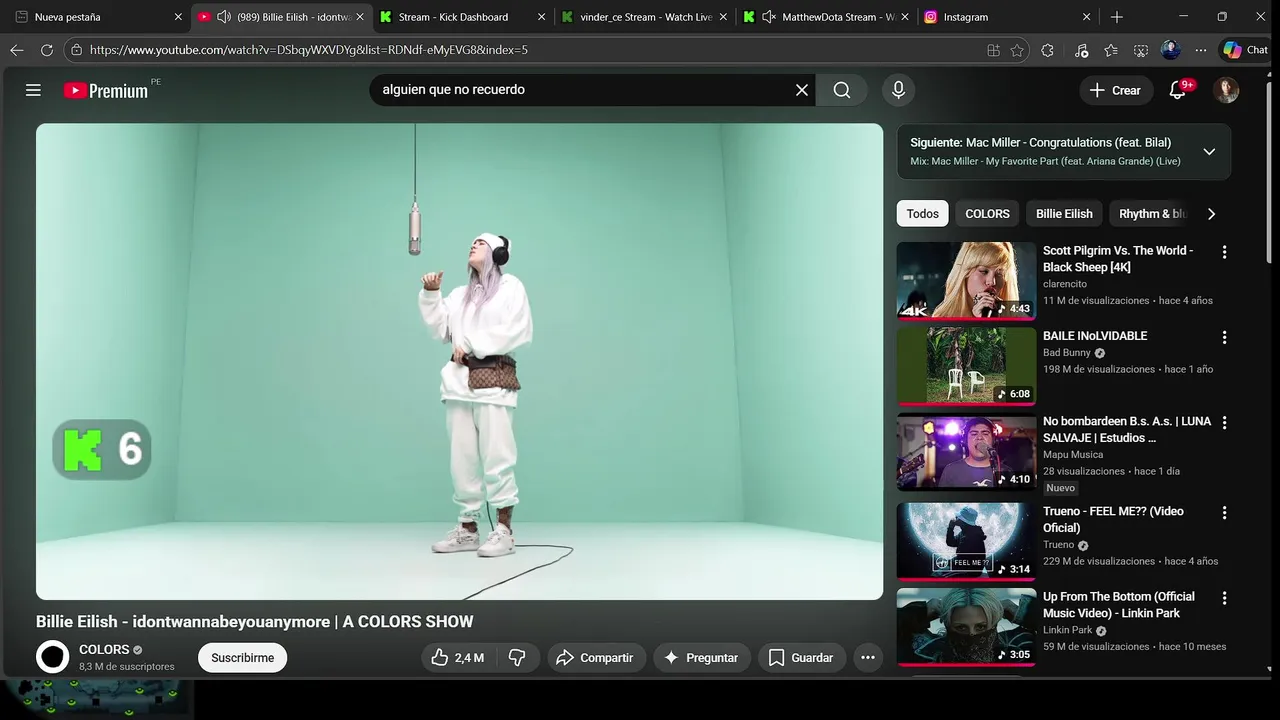Start screenshot capture tool
The image size is (1280, 720).
click(x=1141, y=50)
